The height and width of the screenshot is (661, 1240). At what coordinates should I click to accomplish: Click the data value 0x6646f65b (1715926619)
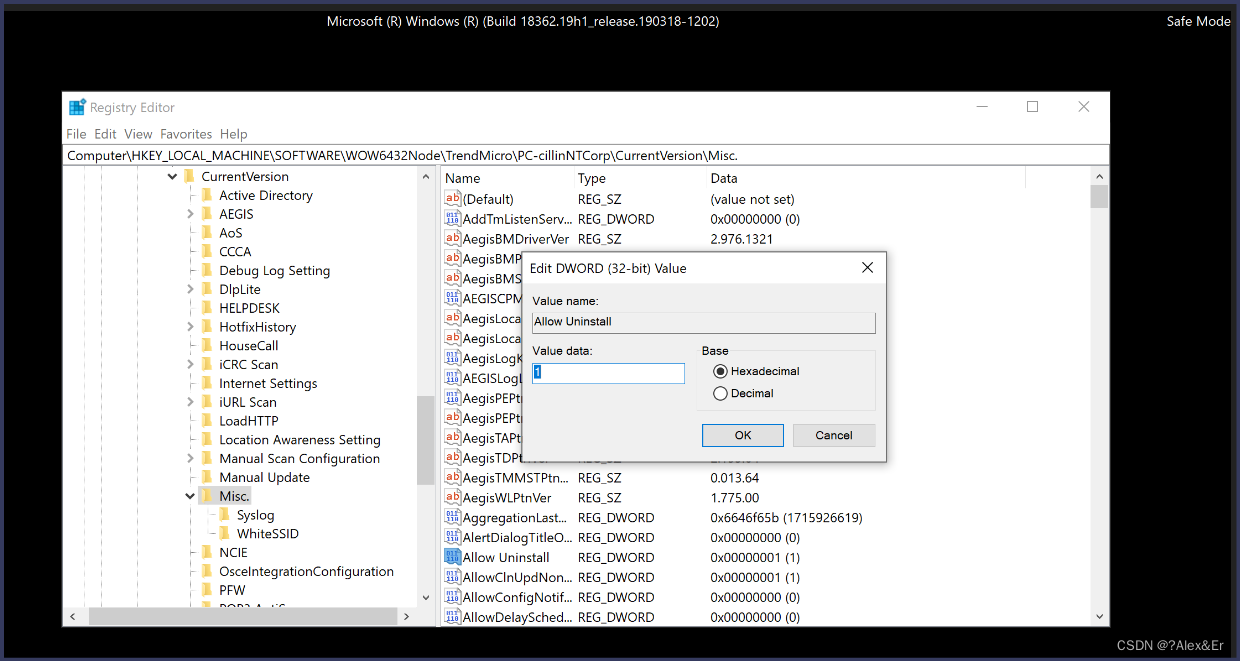point(786,518)
